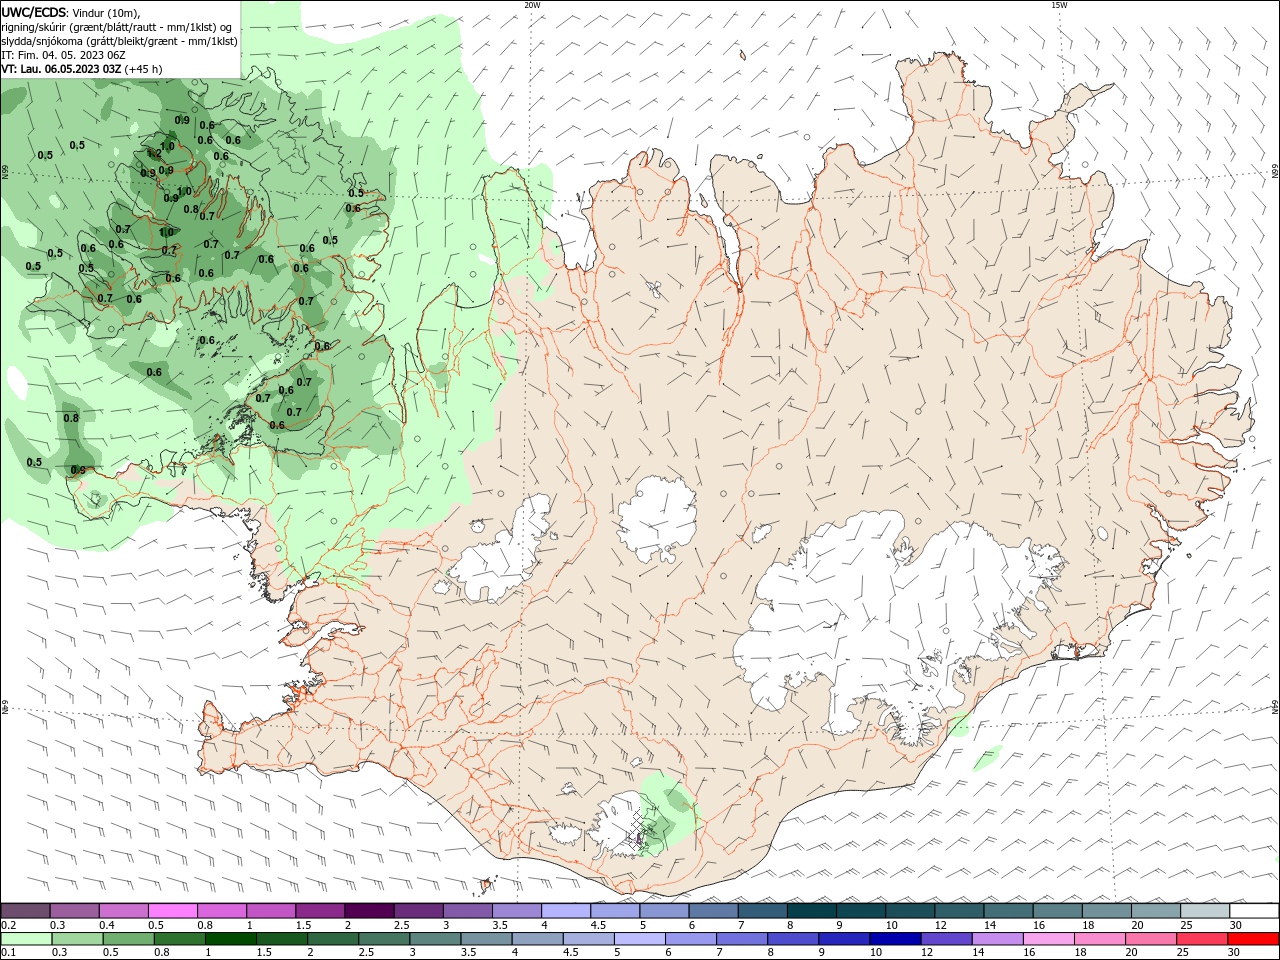Pick the light green 0.3 swatch in bottom legend row
1280x960 pixels.
pyautogui.click(x=77, y=939)
